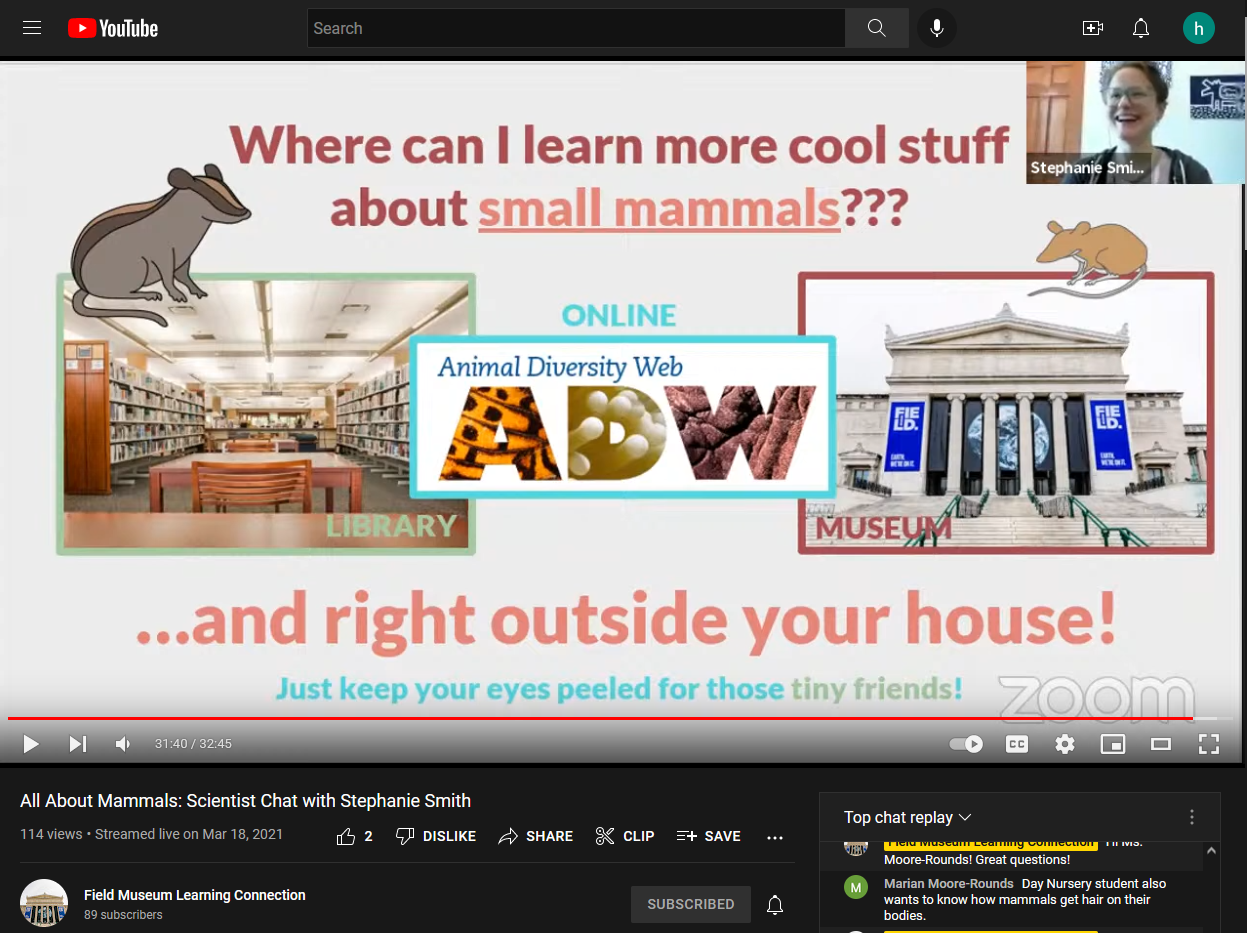Click the SUBSCRIBED button
This screenshot has width=1247, height=933.
[x=691, y=904]
